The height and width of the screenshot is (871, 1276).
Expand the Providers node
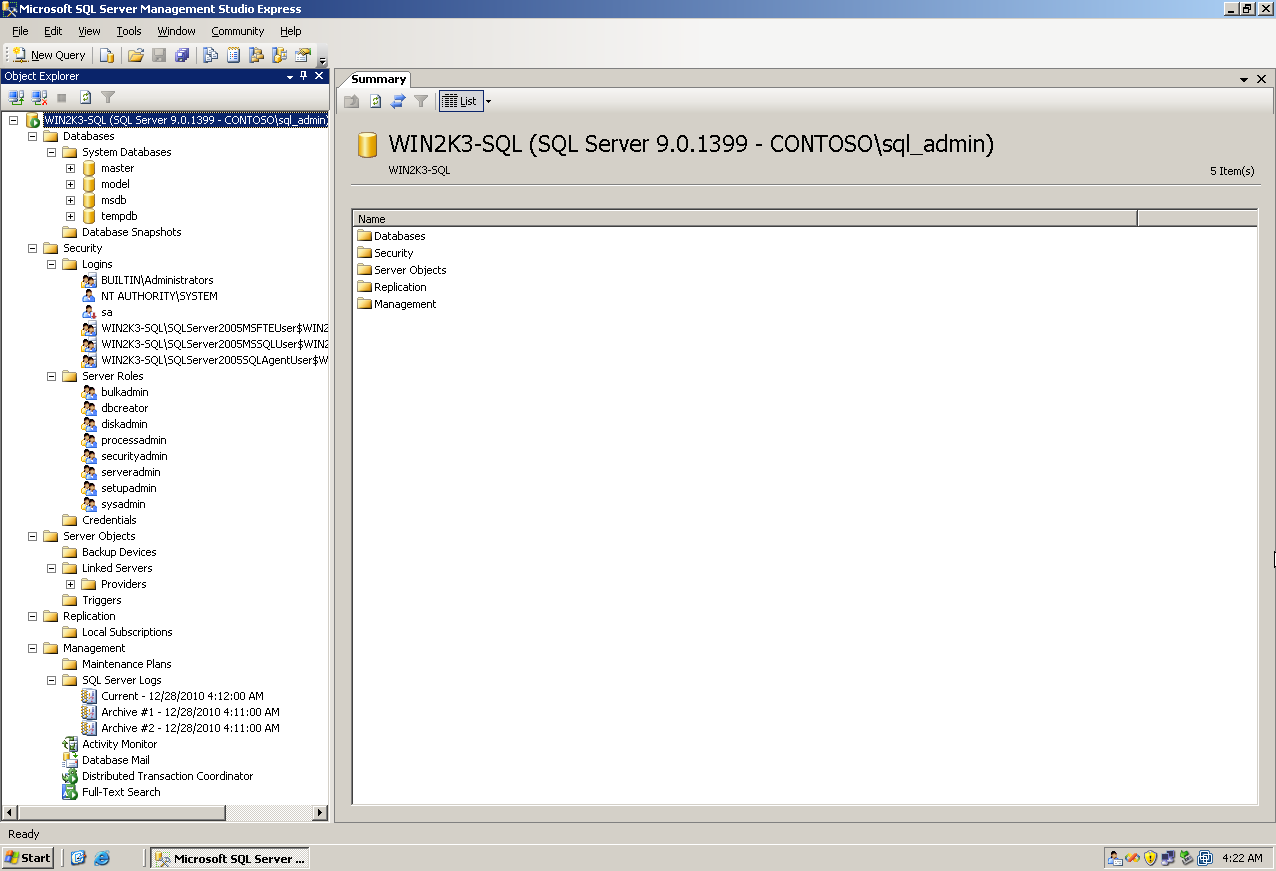click(71, 584)
